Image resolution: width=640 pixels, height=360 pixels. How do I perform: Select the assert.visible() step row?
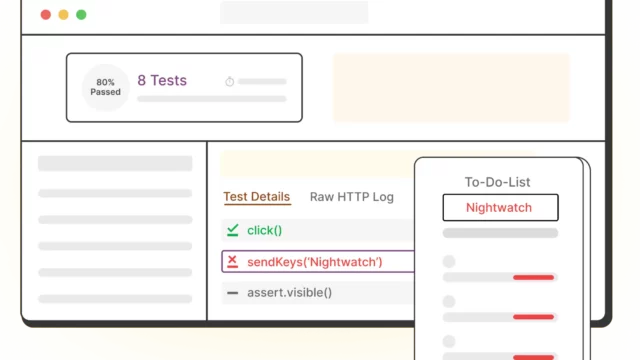[x=318, y=293]
